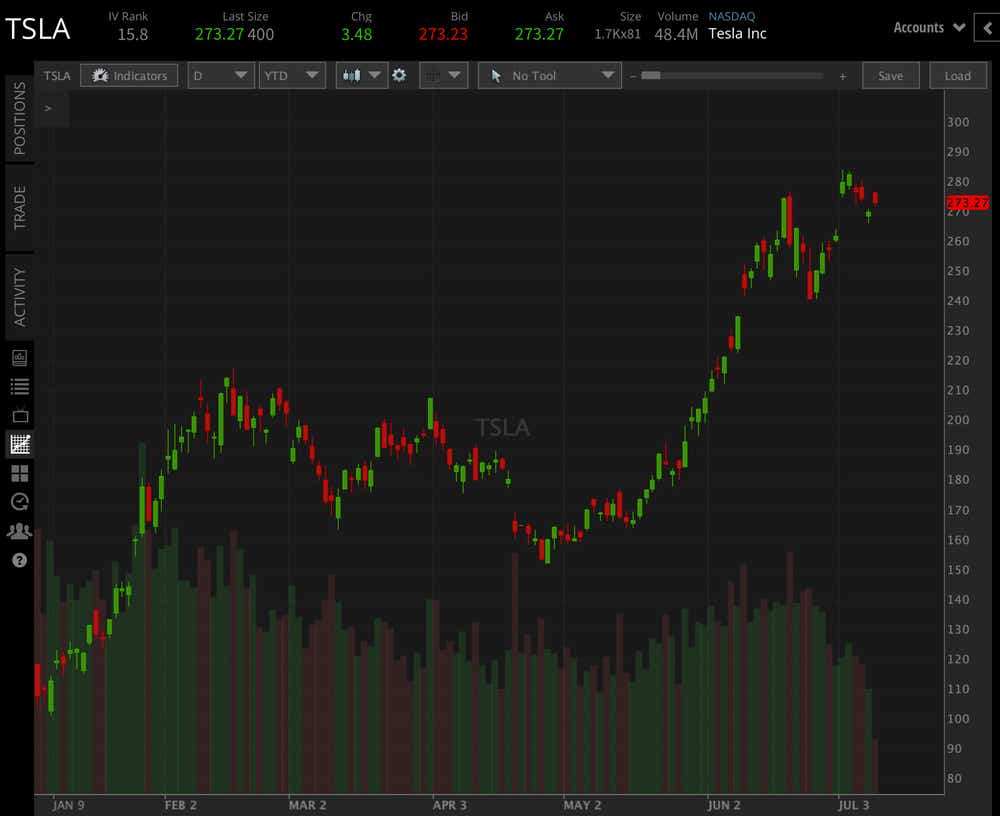Open the No Tool drawing selector
Viewport: 1000px width, 816px height.
tap(550, 75)
